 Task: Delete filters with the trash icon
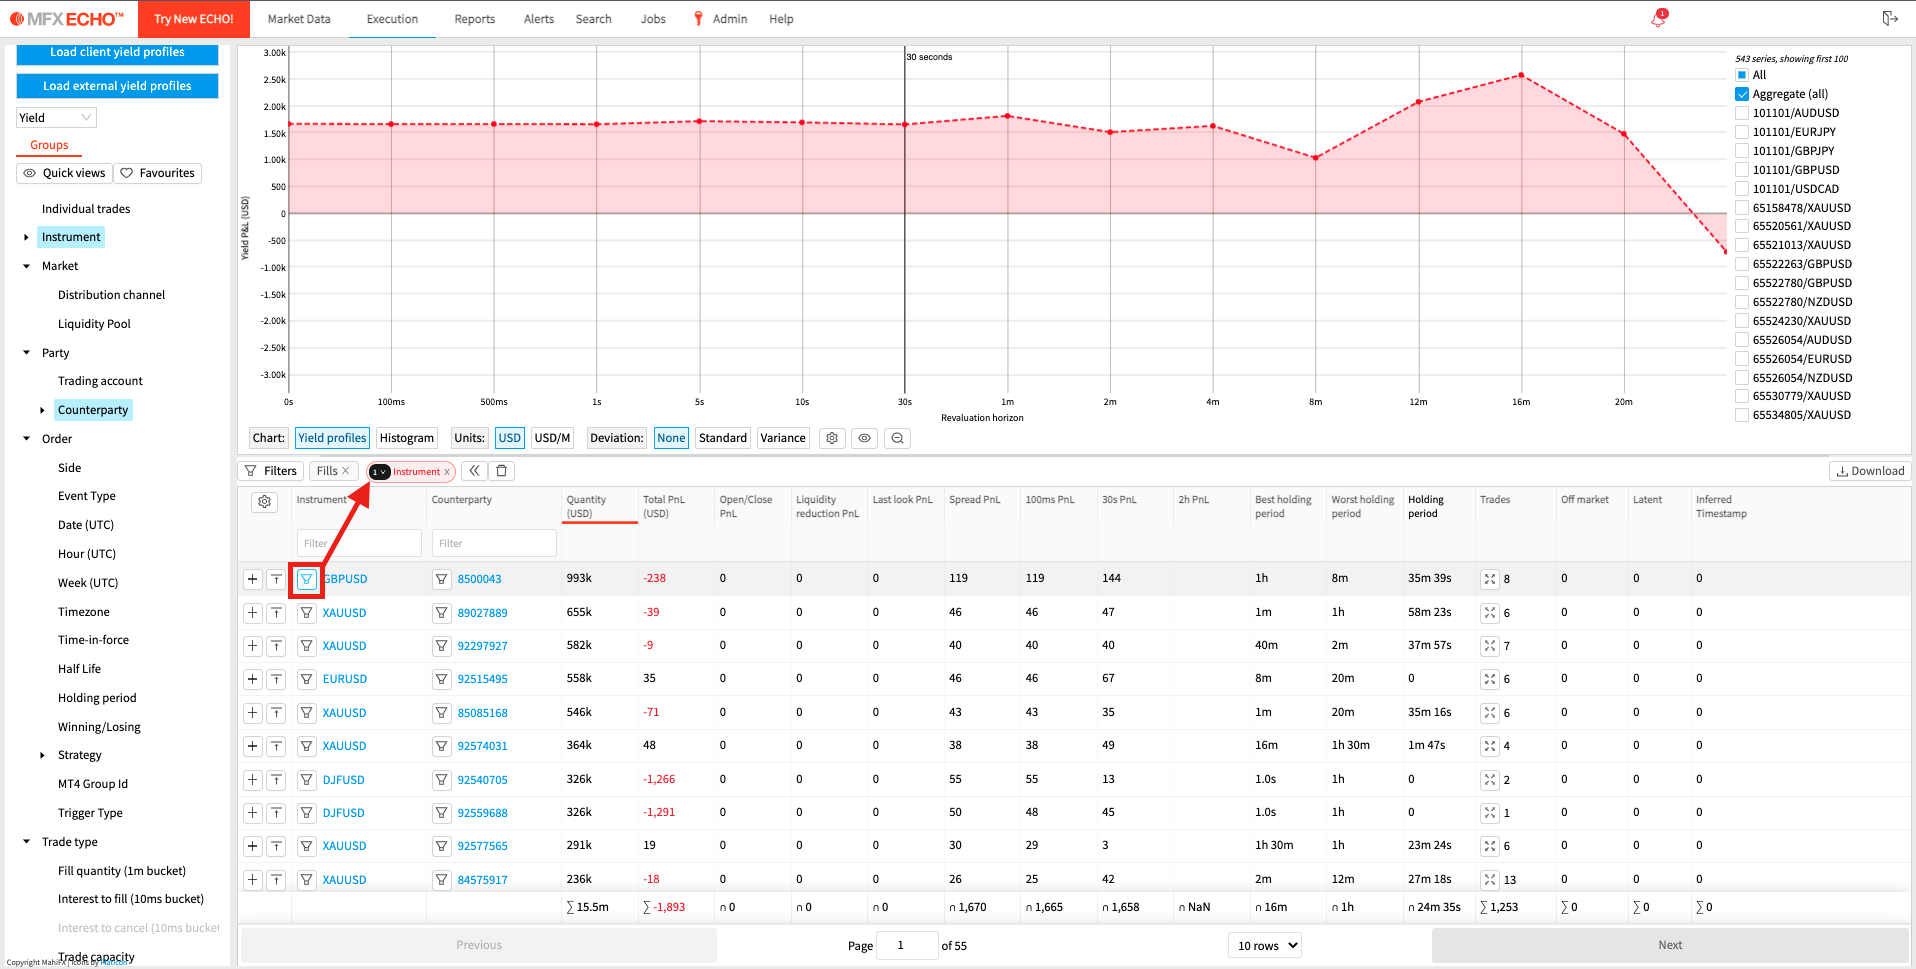[x=502, y=471]
